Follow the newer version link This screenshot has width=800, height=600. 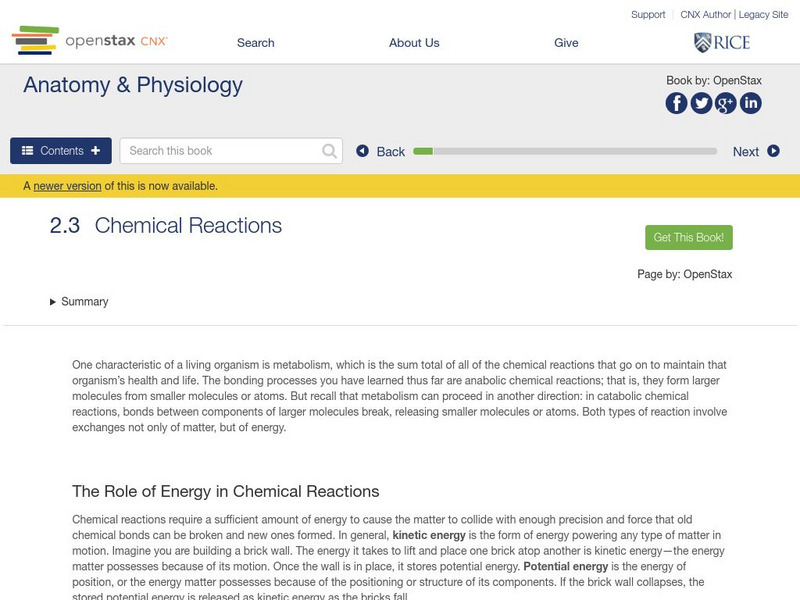point(67,186)
